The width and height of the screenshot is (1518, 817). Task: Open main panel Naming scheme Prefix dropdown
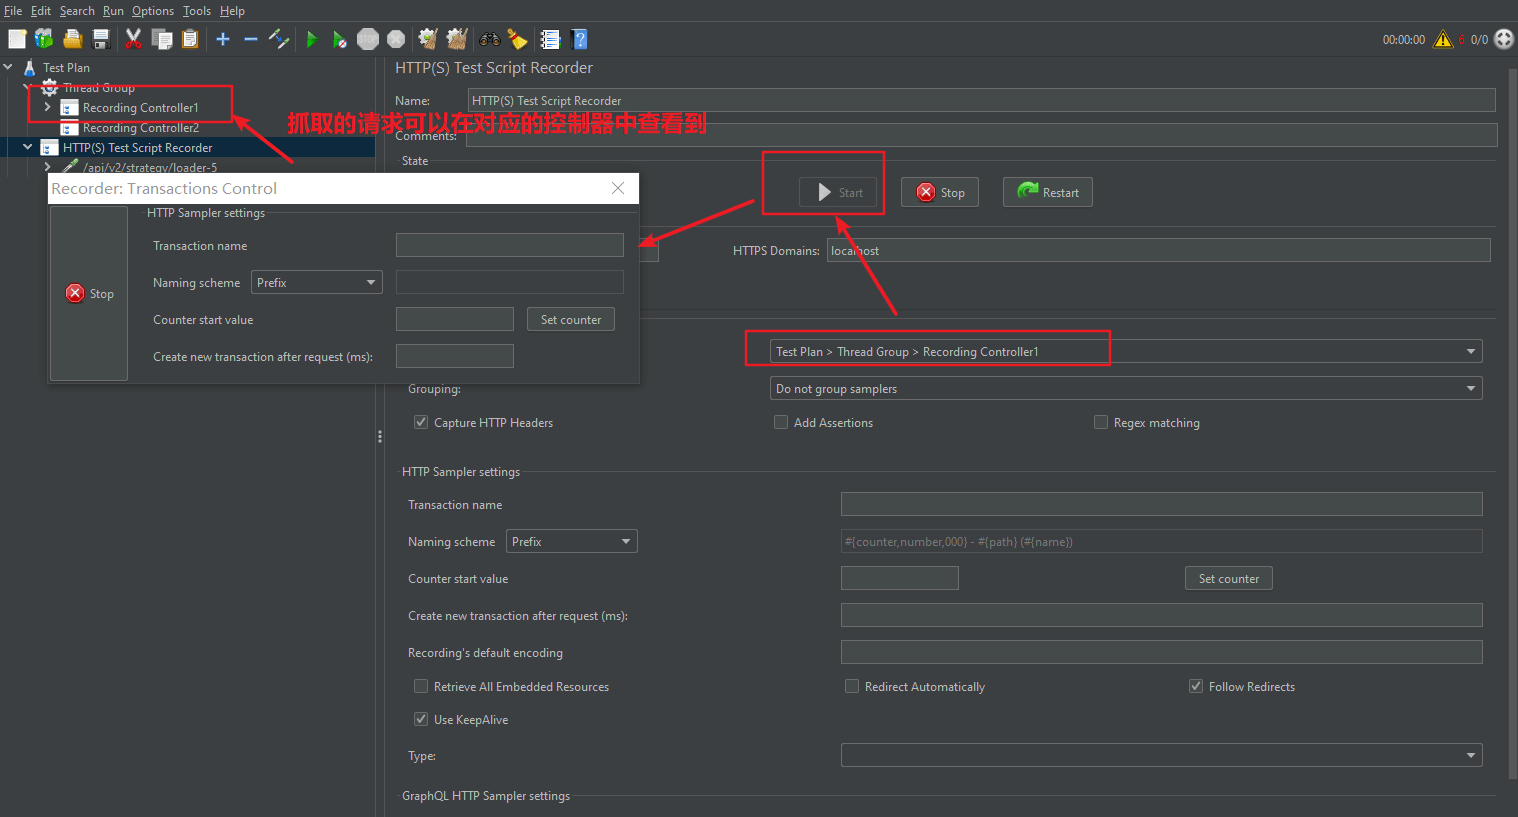[x=572, y=541]
